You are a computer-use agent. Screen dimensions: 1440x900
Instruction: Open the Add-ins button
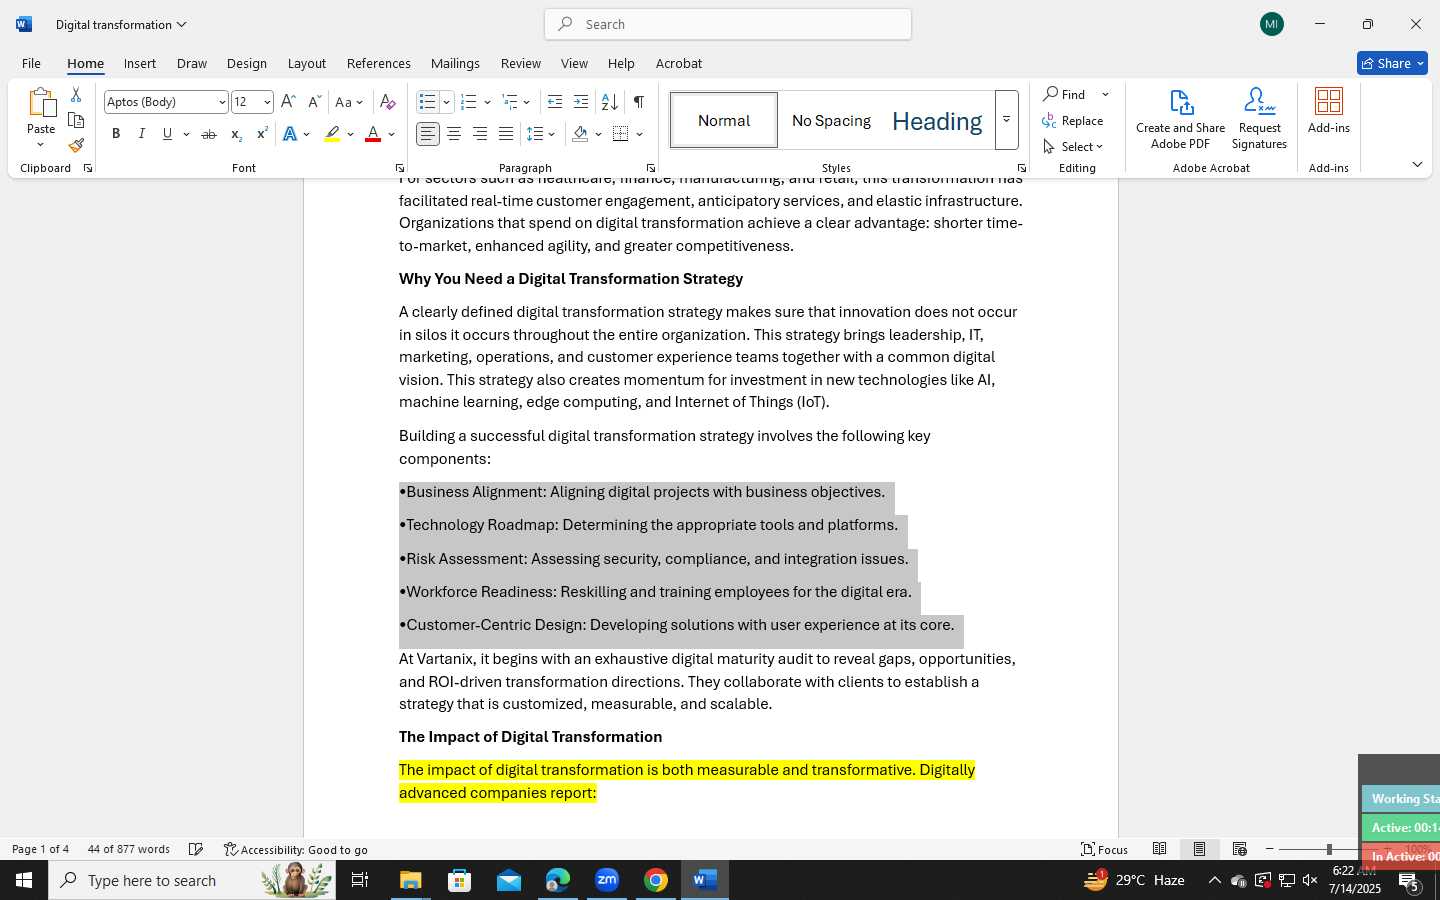point(1329,111)
